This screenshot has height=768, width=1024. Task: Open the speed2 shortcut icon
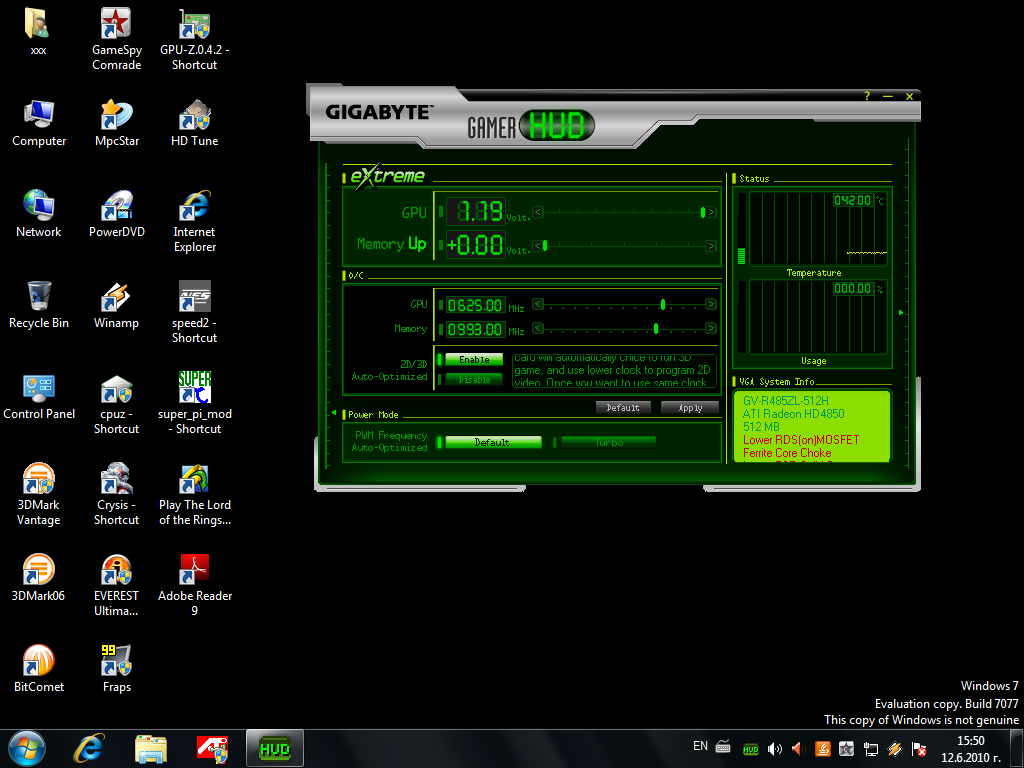tap(195, 312)
